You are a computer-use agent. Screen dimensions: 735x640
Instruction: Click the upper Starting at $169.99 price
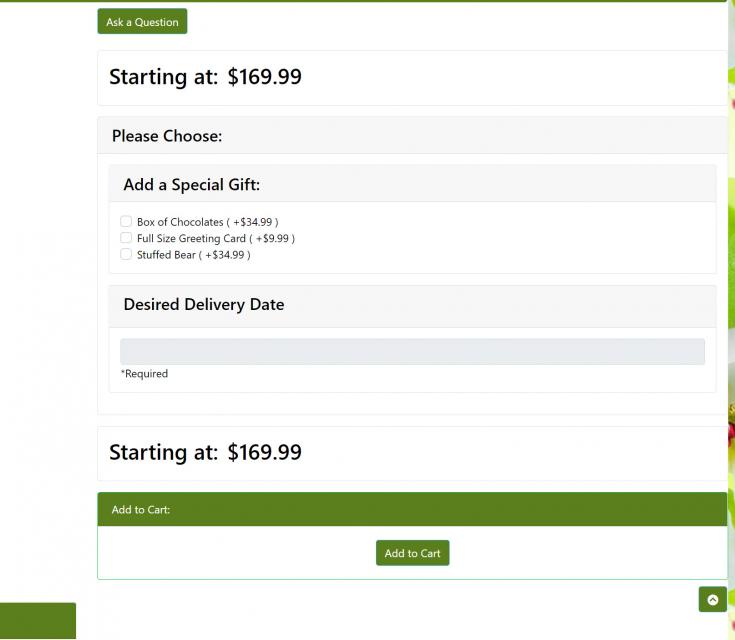[x=205, y=77]
